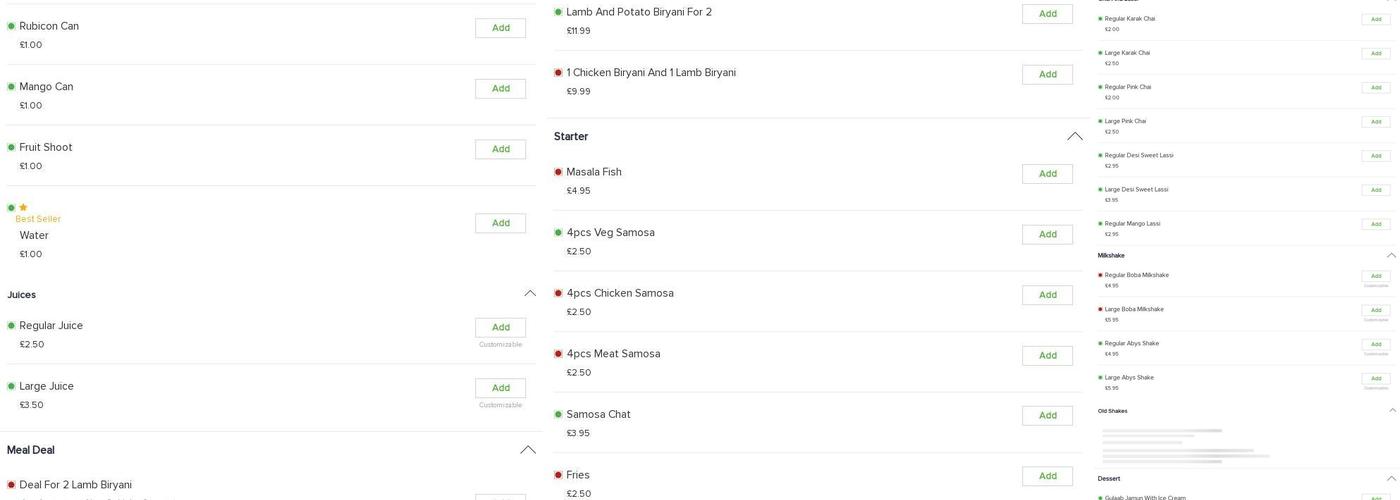This screenshot has width=1400, height=500.
Task: Collapse the Milkshake section
Action: click(1391, 255)
